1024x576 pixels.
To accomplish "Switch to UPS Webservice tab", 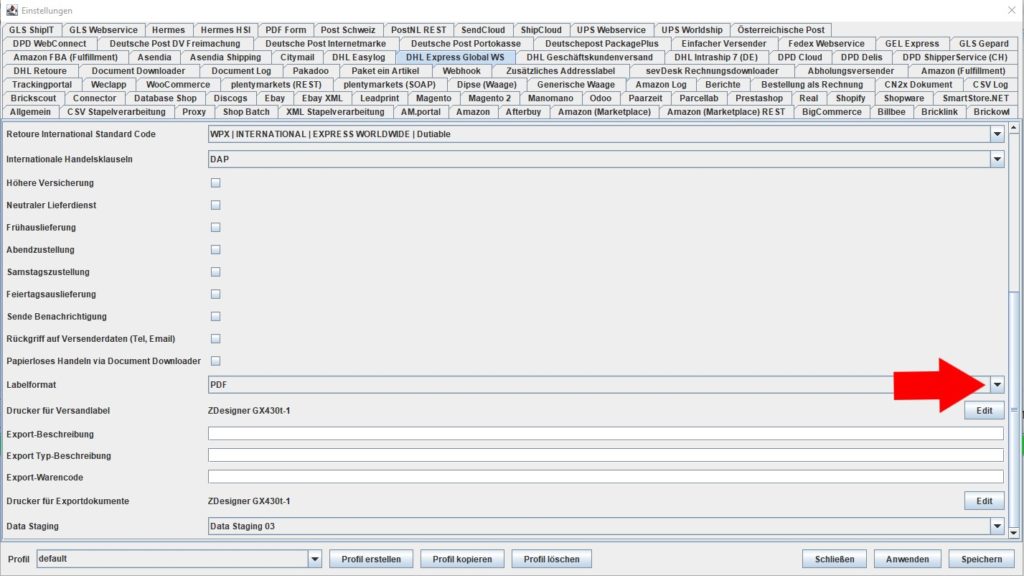I will (611, 29).
